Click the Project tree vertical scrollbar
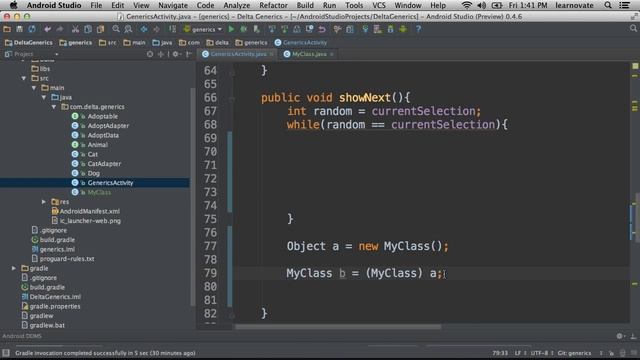Viewport: 640px width, 360px height. click(193, 196)
